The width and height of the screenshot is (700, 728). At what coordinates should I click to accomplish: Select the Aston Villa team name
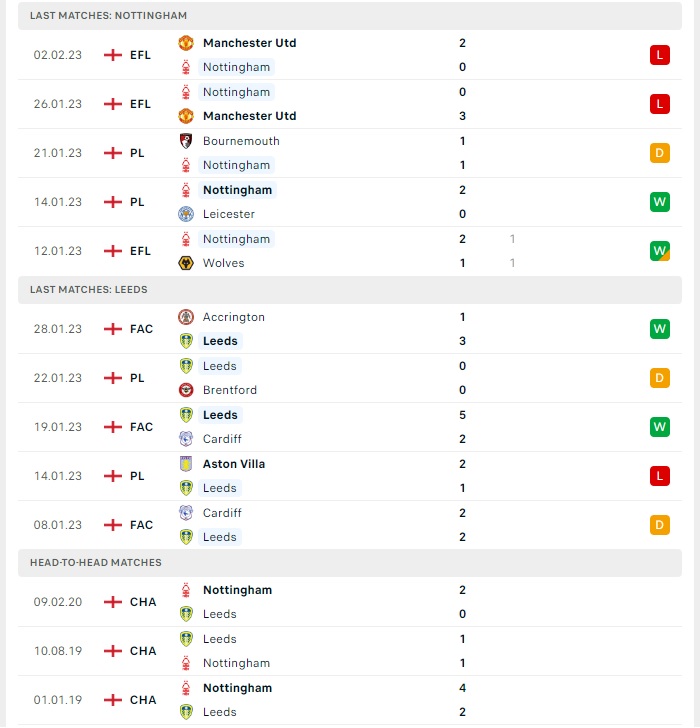coord(234,464)
